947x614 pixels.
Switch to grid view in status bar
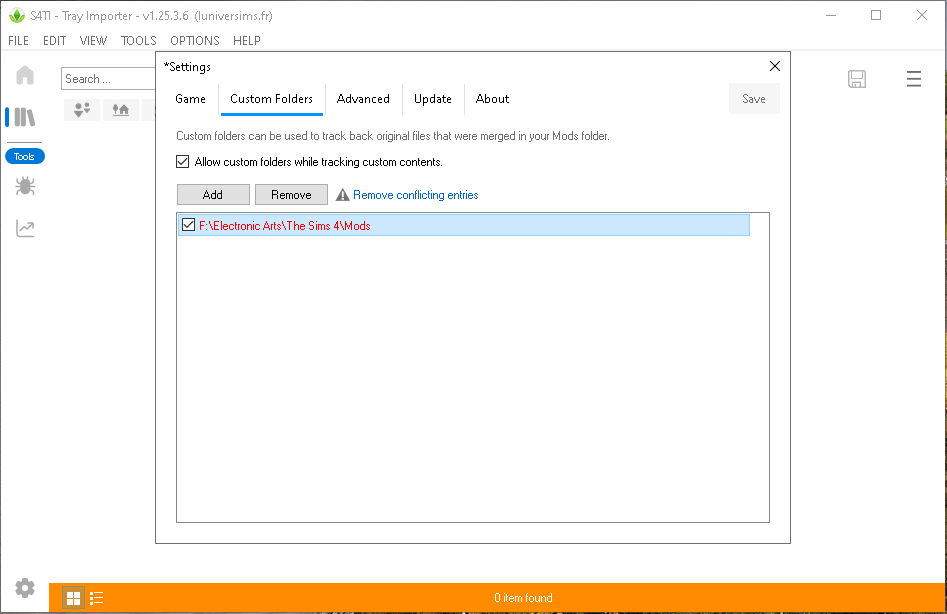pyautogui.click(x=73, y=598)
